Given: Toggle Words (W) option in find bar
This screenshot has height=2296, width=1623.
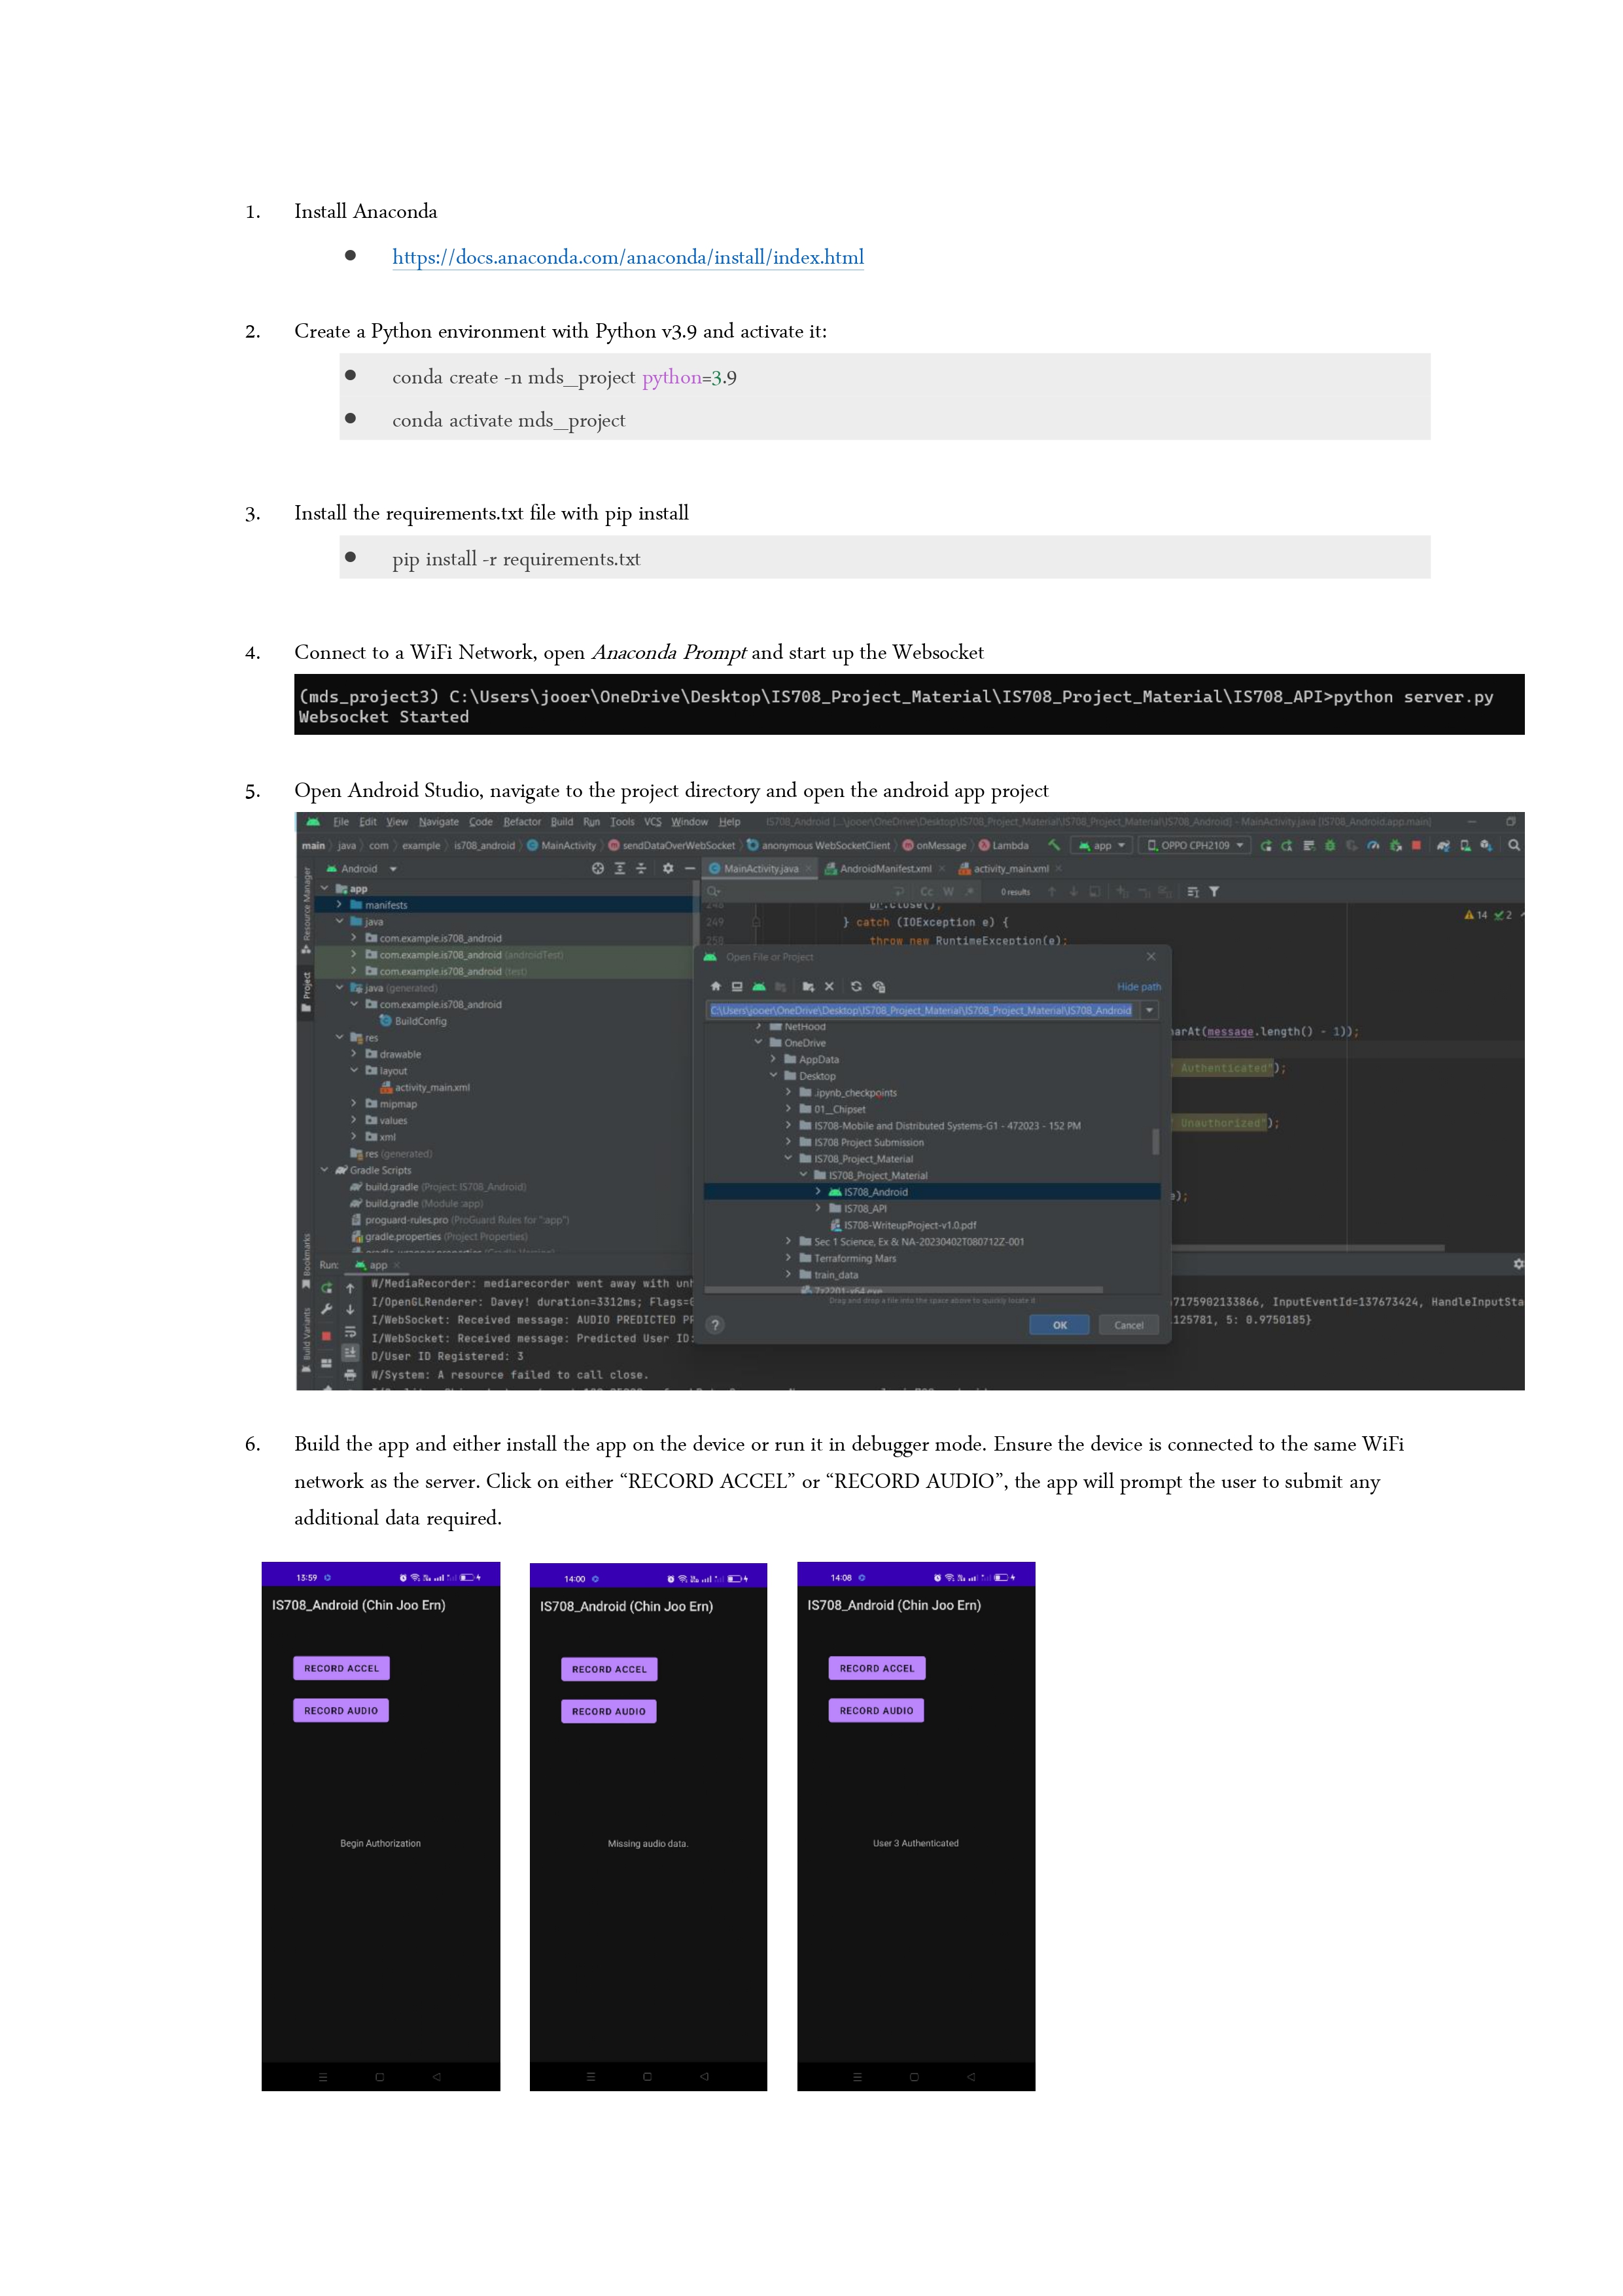Looking at the screenshot, I should click(x=948, y=892).
